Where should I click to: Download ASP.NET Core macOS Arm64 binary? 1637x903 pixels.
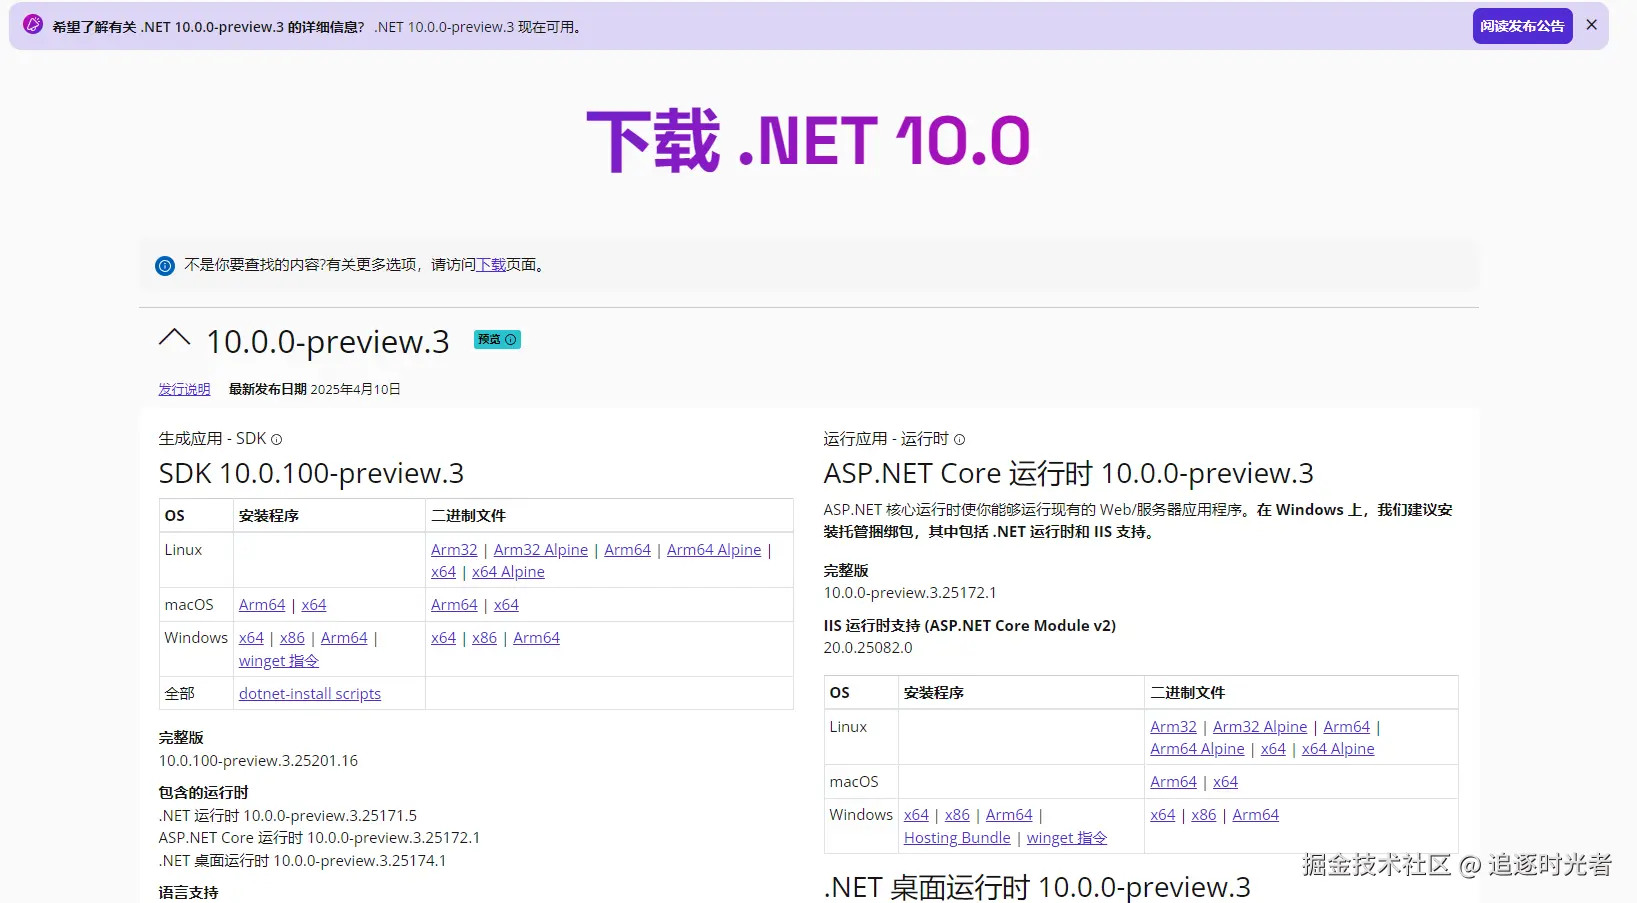[1173, 782]
